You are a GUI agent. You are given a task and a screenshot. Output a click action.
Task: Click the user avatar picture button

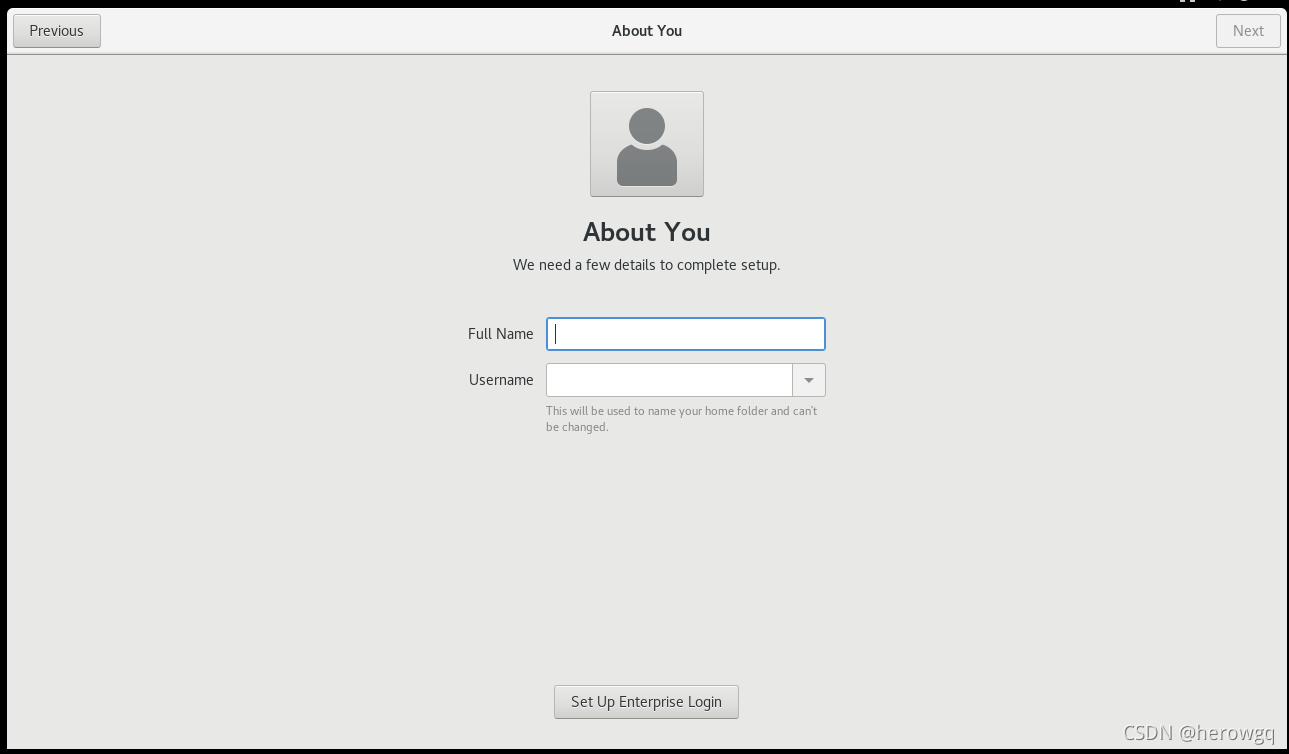(x=647, y=144)
